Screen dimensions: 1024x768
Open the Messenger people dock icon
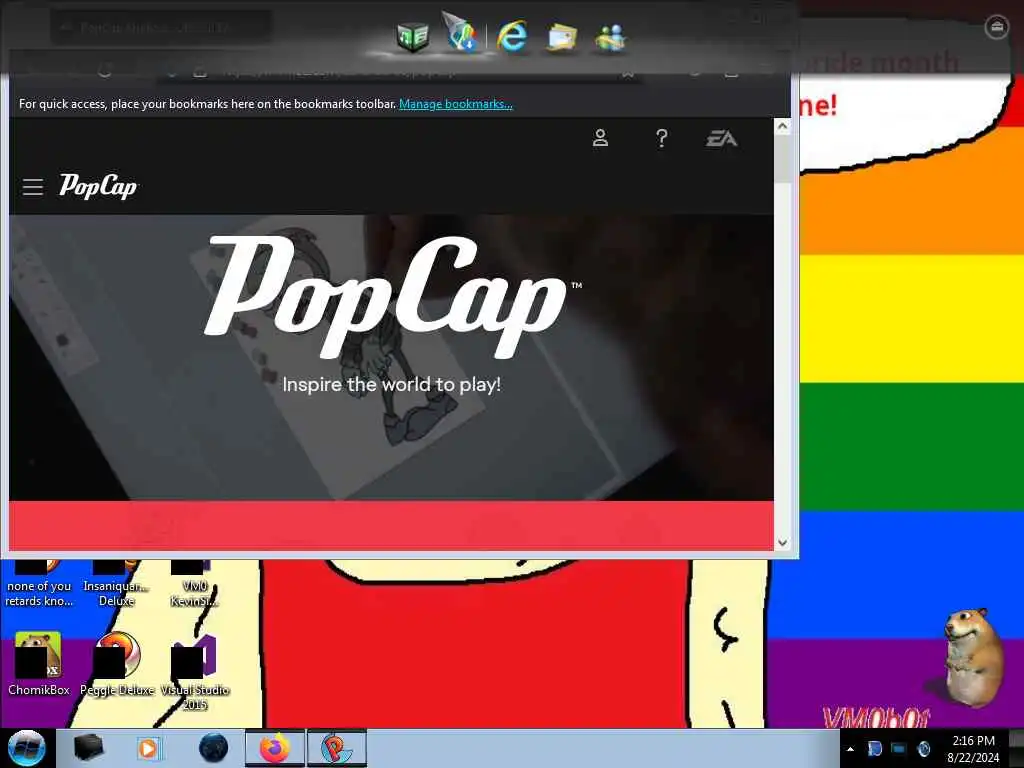coord(610,37)
